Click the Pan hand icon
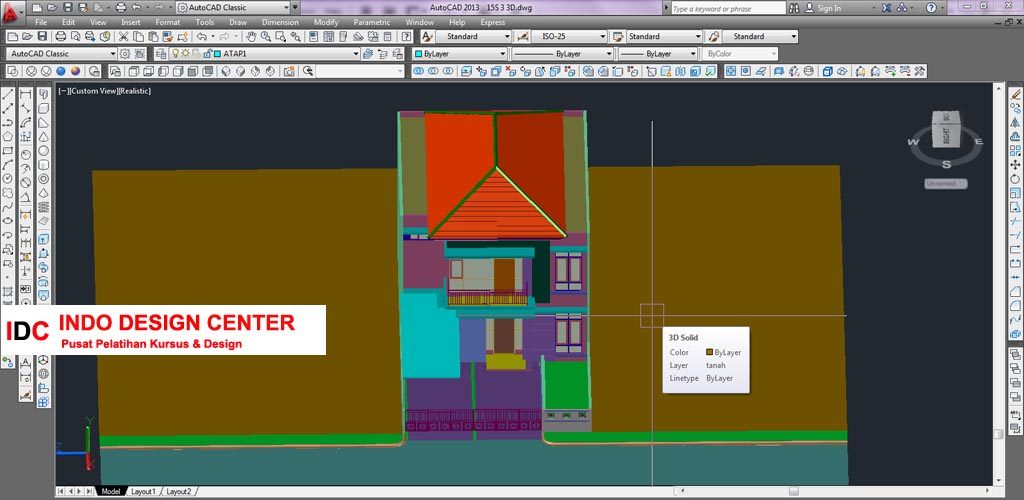Screen dimensions: 1024x500 (x=251, y=37)
